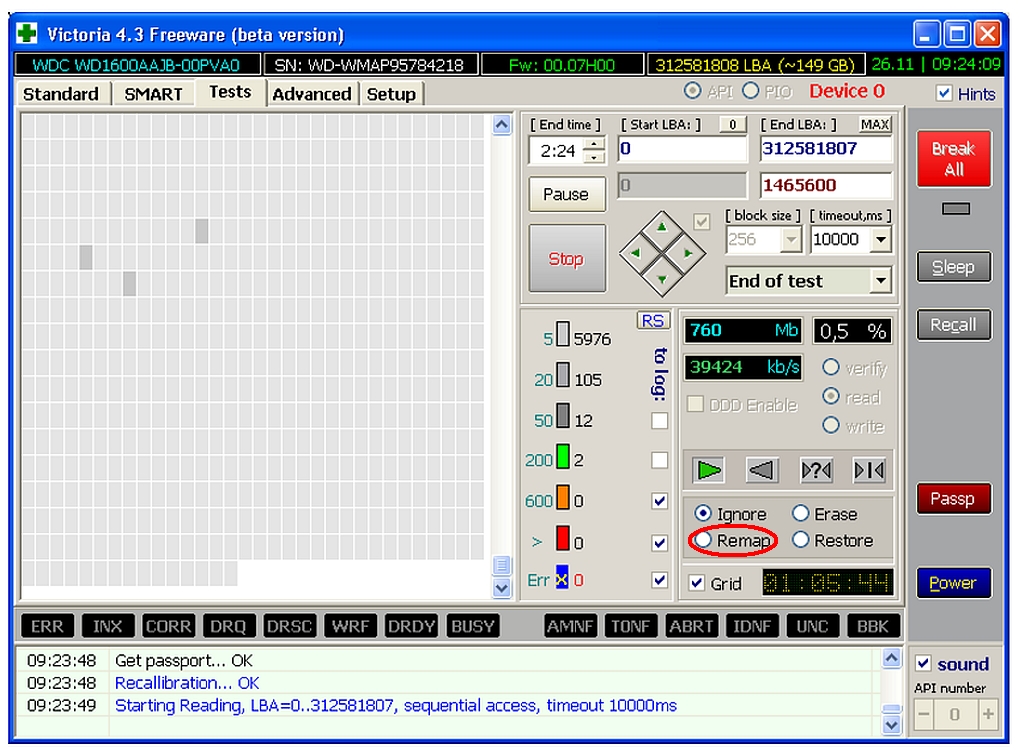Click the DRSC status indicator
1019x750 pixels.
click(289, 626)
